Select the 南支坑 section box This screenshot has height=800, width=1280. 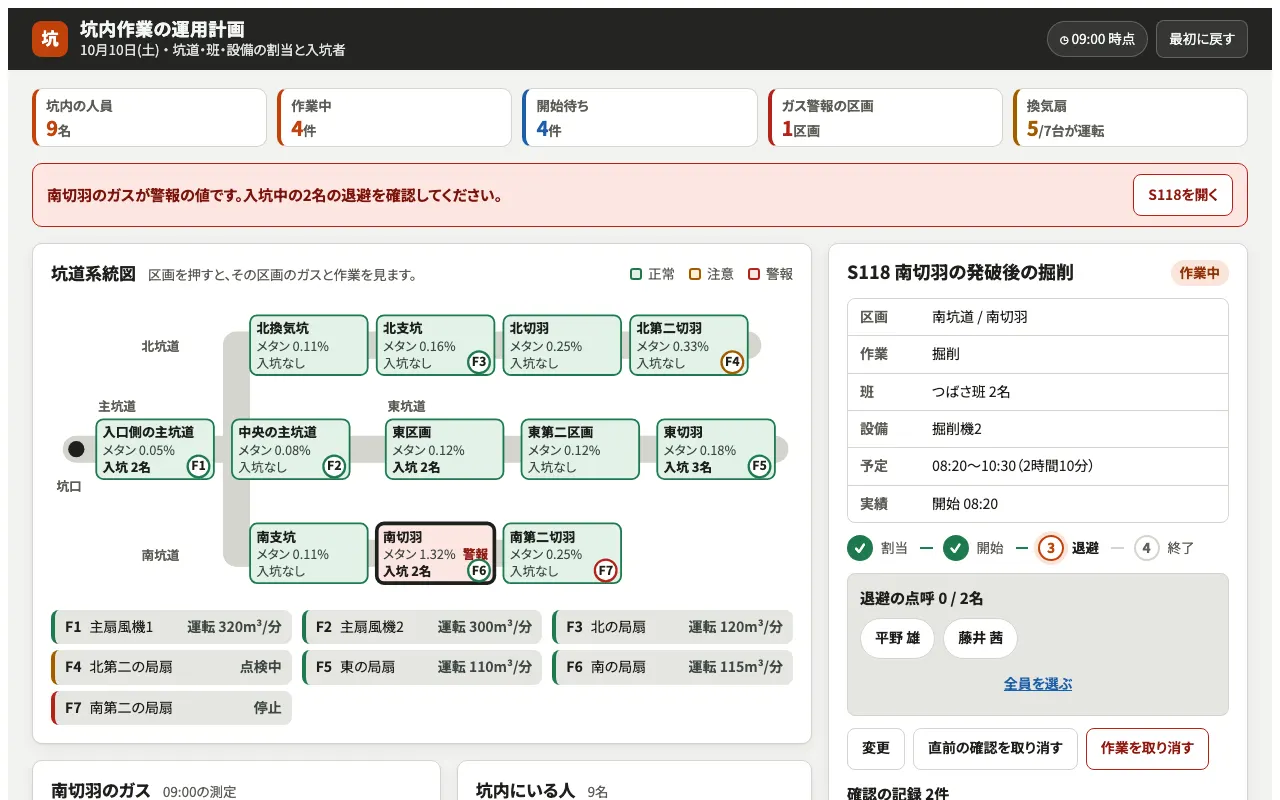pyautogui.click(x=309, y=553)
